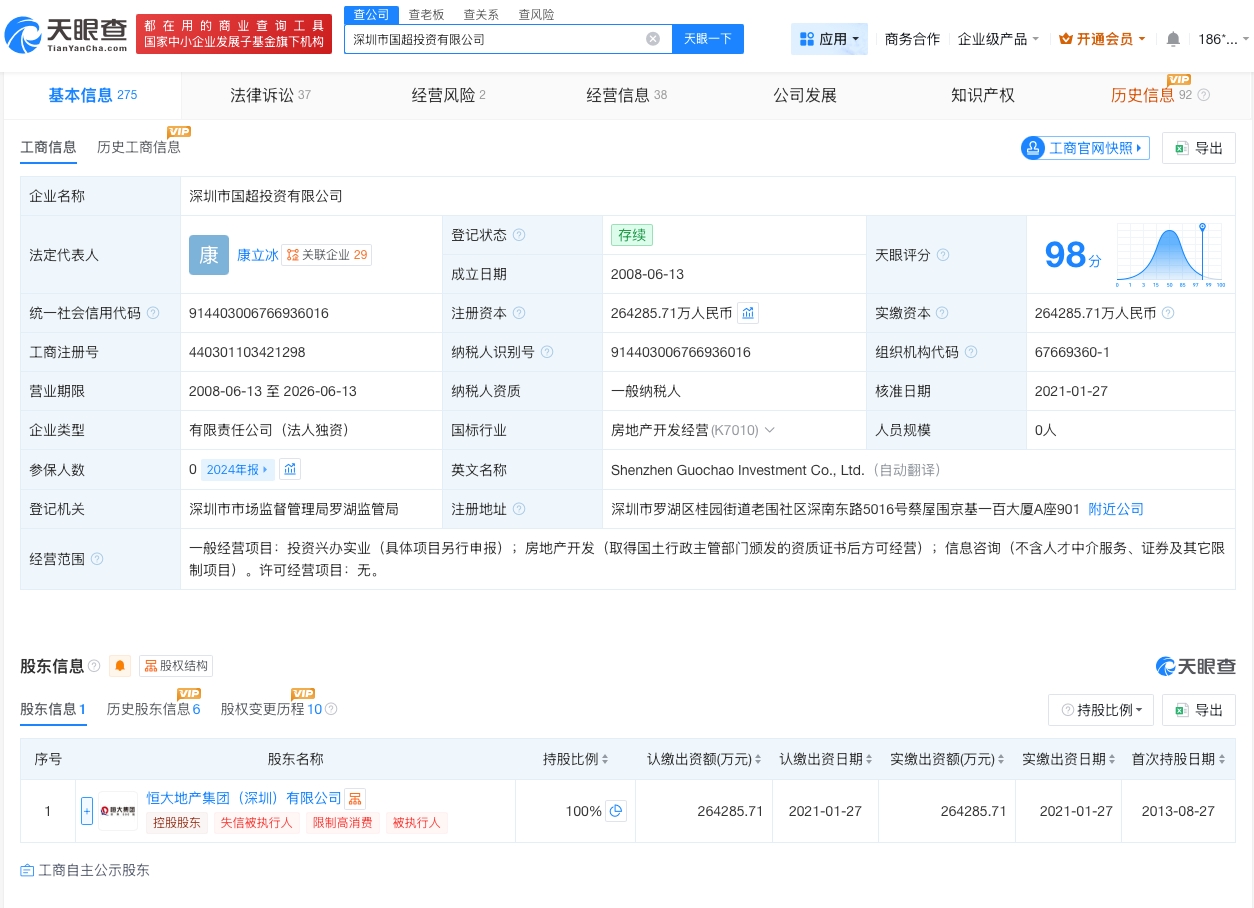This screenshot has width=1254, height=908.
Task: Click the help icon next to 经营范围
Action: point(97,559)
